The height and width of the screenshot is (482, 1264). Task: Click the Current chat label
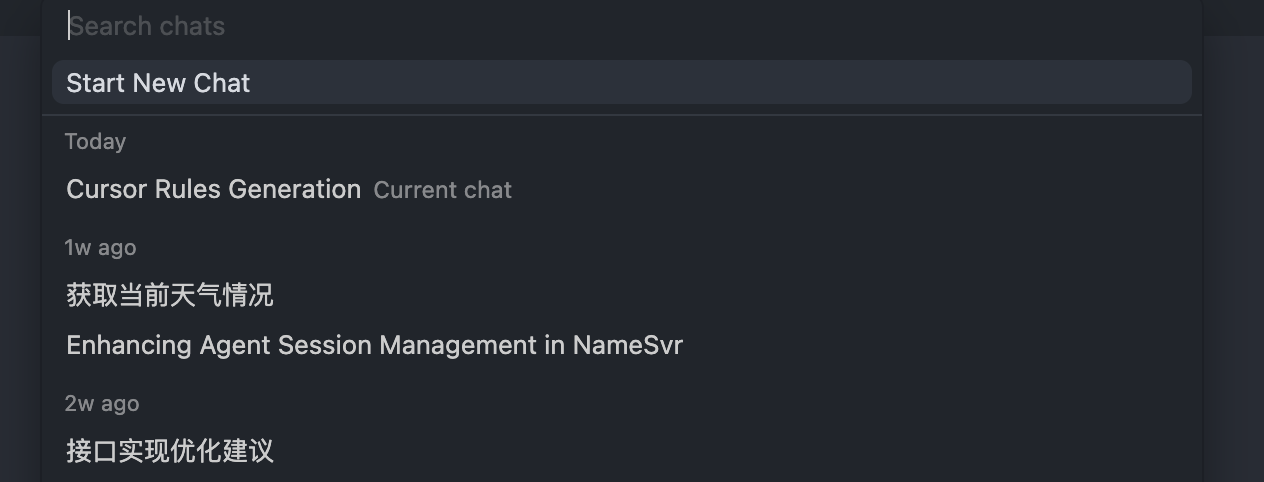point(442,190)
